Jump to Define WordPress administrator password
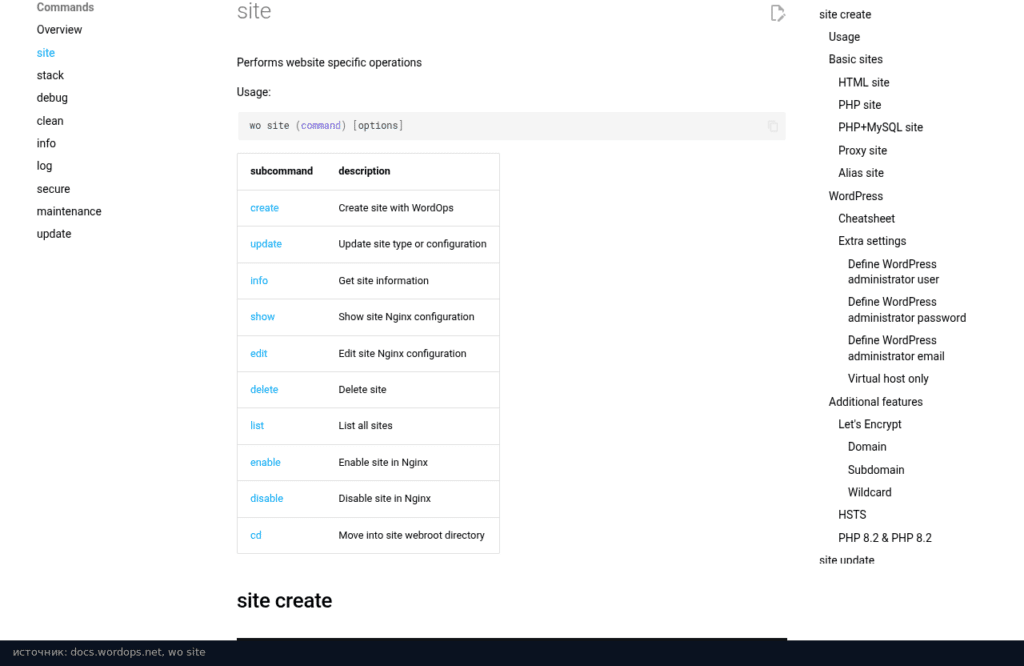 pyautogui.click(x=907, y=310)
